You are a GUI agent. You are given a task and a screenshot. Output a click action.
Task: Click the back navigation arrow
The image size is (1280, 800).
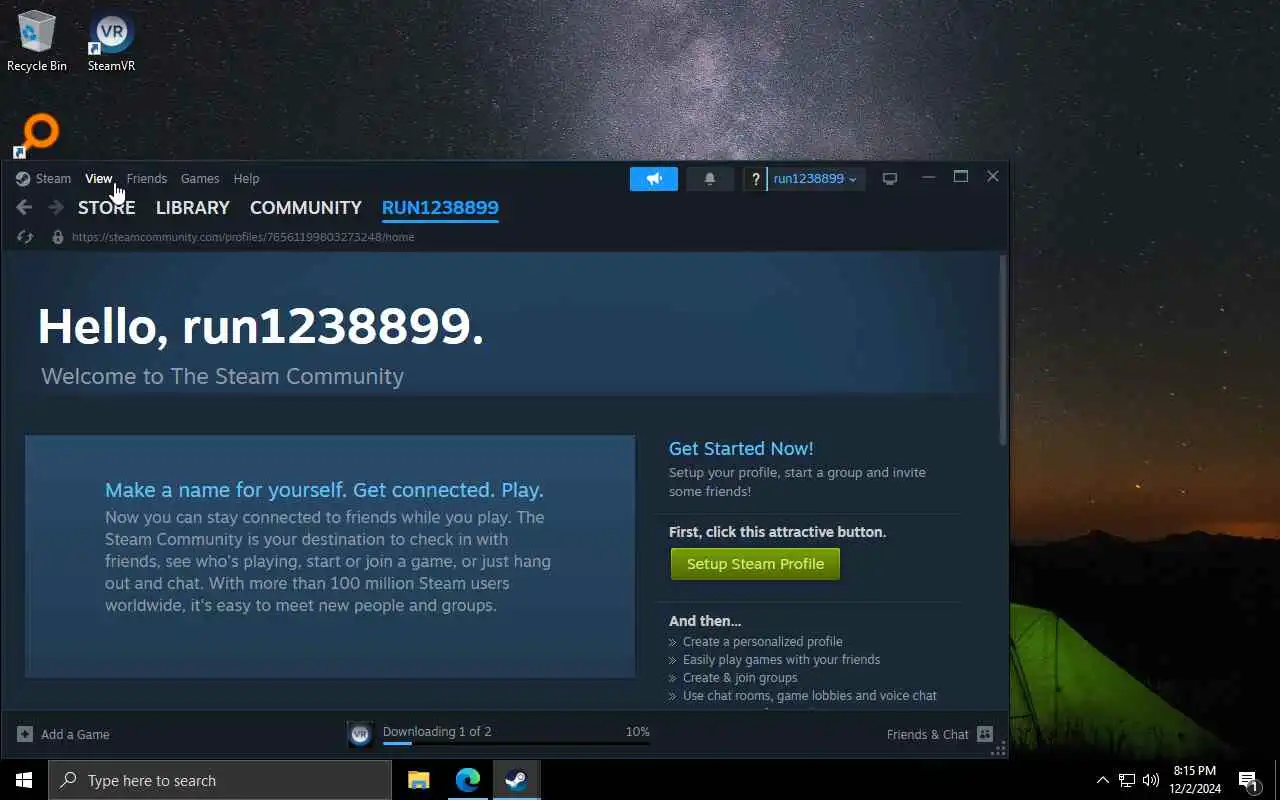25,208
